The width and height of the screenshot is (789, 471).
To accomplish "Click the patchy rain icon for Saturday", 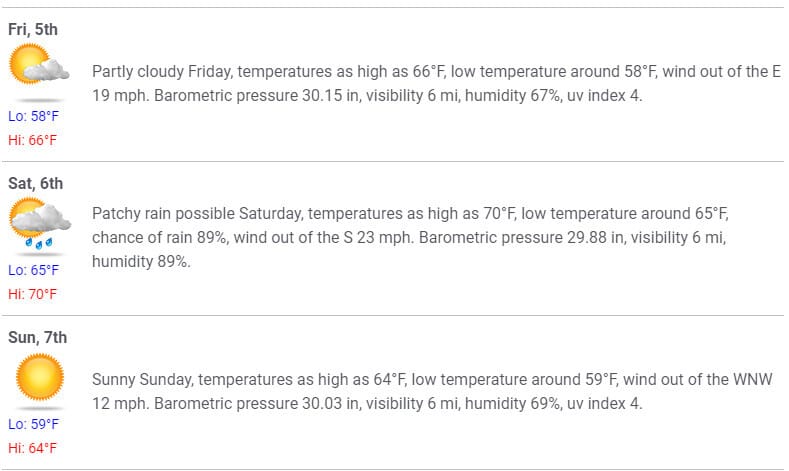I will pyautogui.click(x=40, y=223).
